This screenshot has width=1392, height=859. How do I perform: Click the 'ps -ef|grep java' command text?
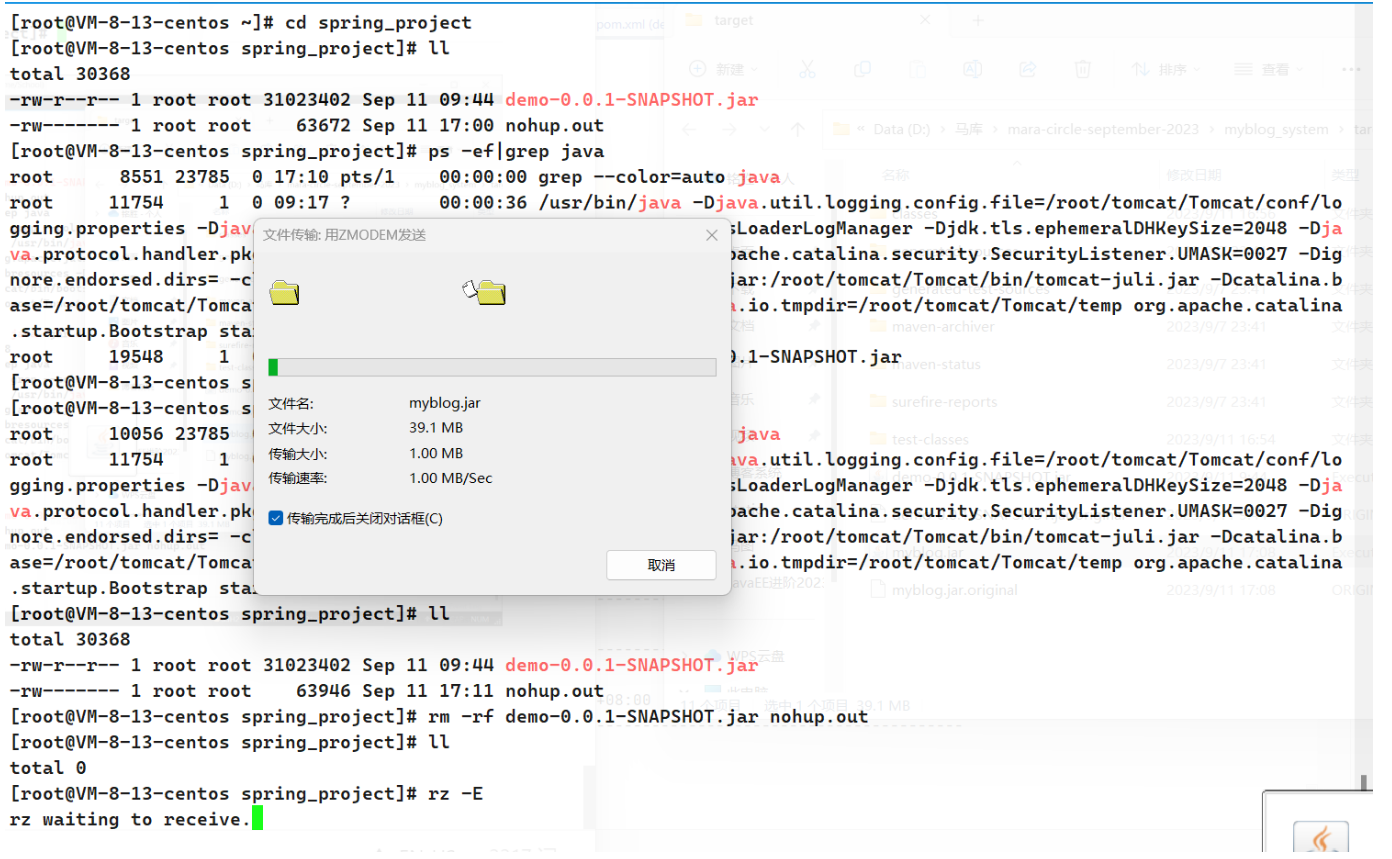[x=514, y=151]
